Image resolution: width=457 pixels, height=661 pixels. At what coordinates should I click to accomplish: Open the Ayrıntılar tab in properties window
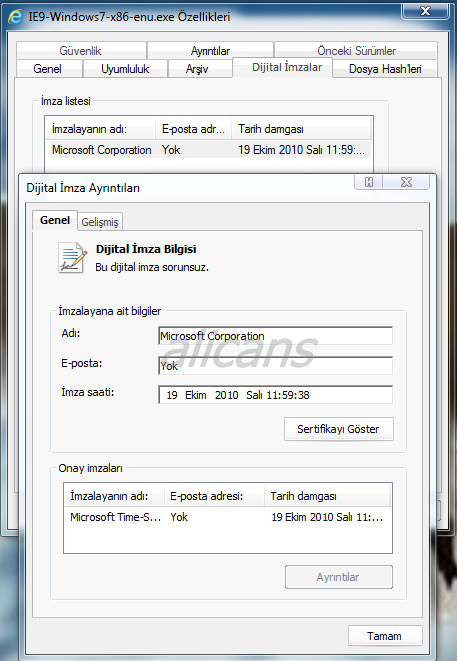click(210, 51)
